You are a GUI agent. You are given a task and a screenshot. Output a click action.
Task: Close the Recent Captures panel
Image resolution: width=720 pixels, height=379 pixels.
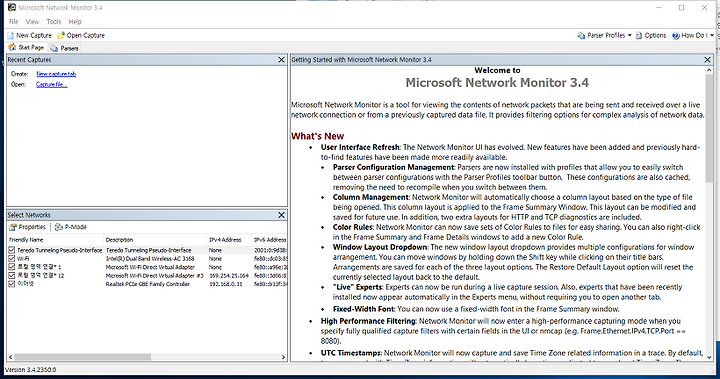pyautogui.click(x=281, y=60)
